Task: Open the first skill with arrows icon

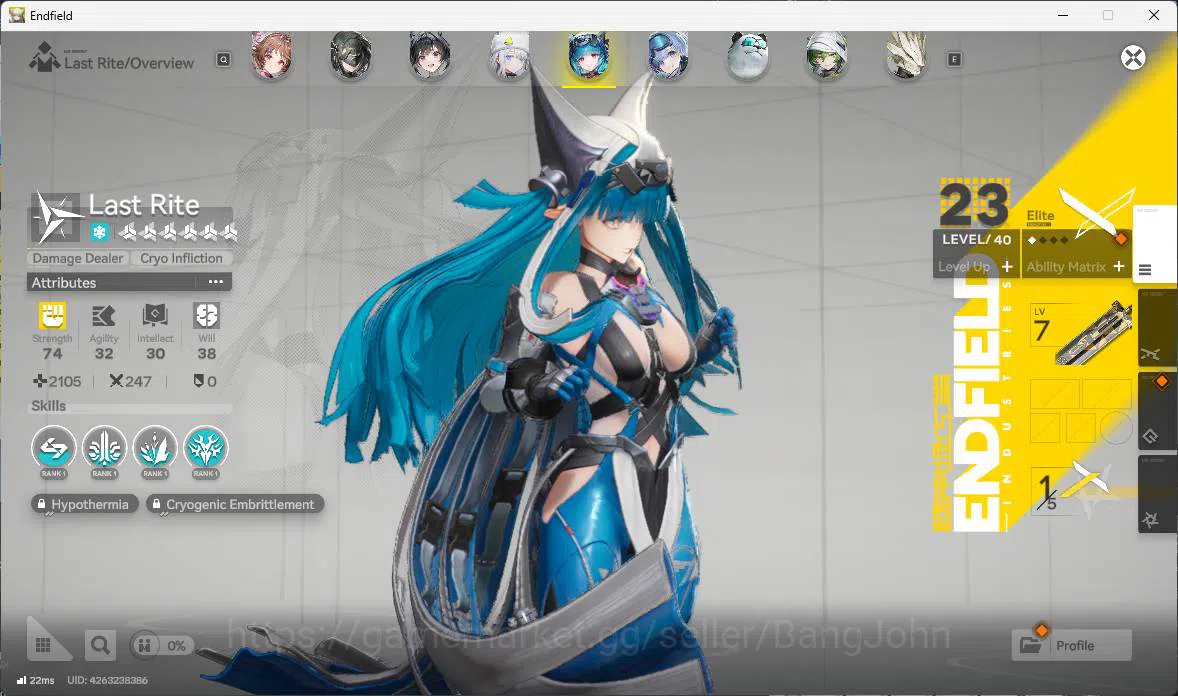Action: 53,448
